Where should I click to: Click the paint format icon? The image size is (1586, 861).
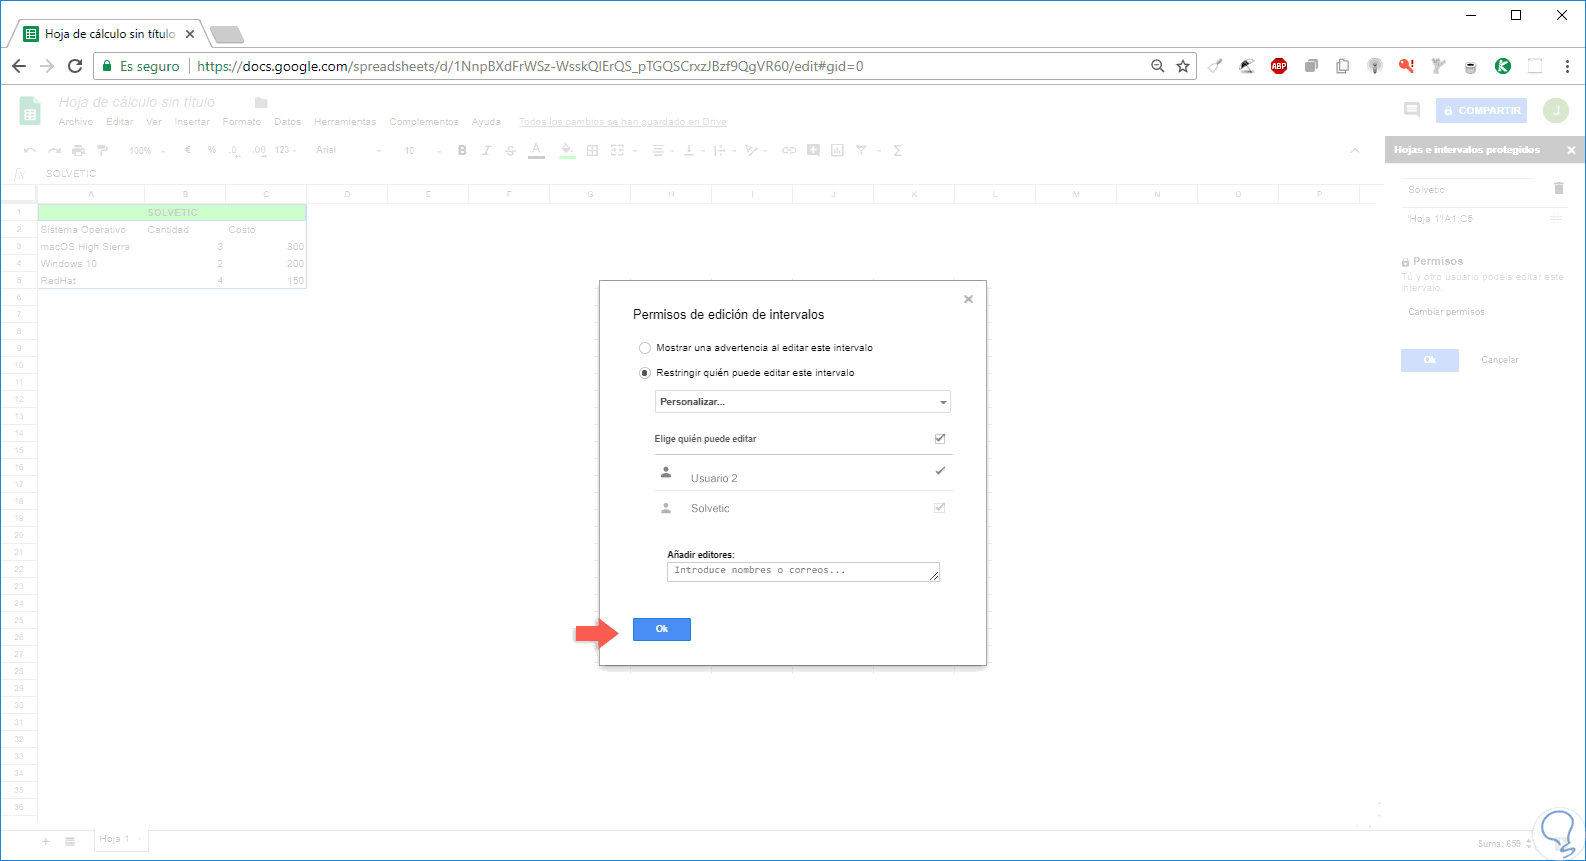point(102,151)
